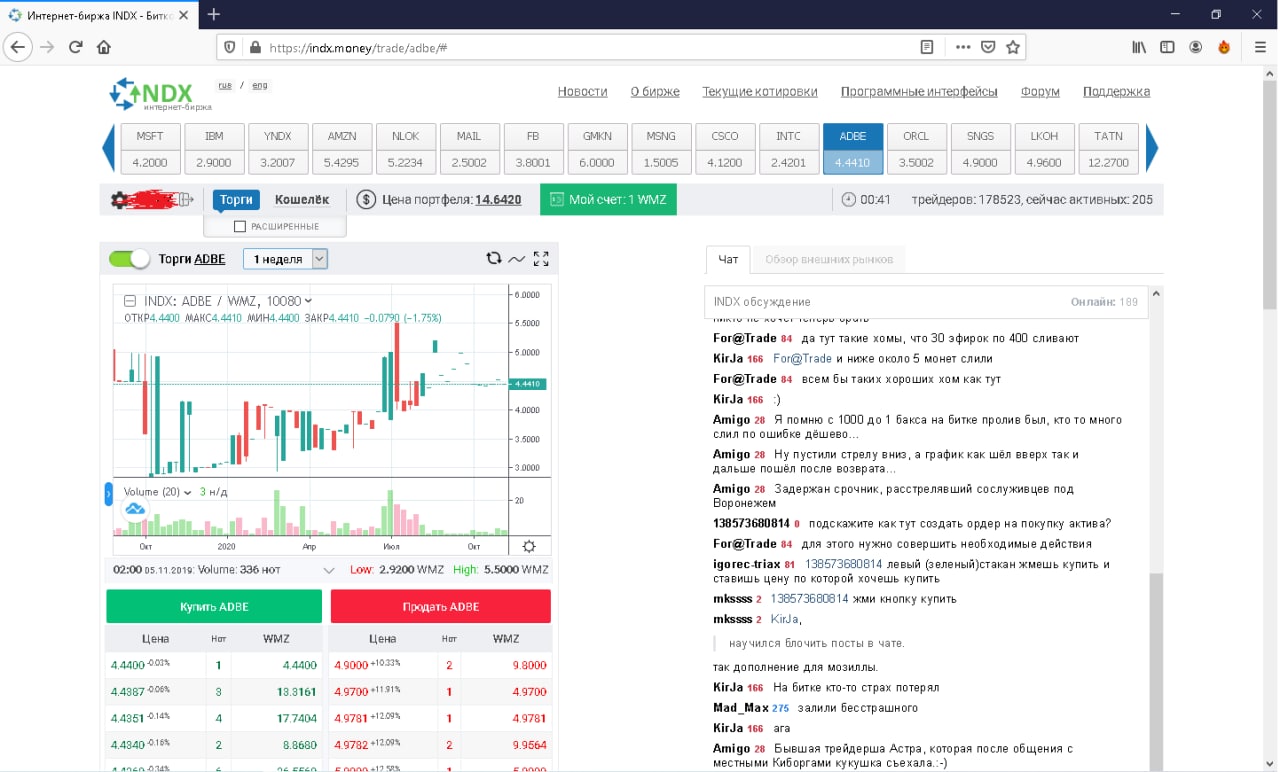Click the logout door icon
The height and width of the screenshot is (772, 1280).
coord(185,200)
